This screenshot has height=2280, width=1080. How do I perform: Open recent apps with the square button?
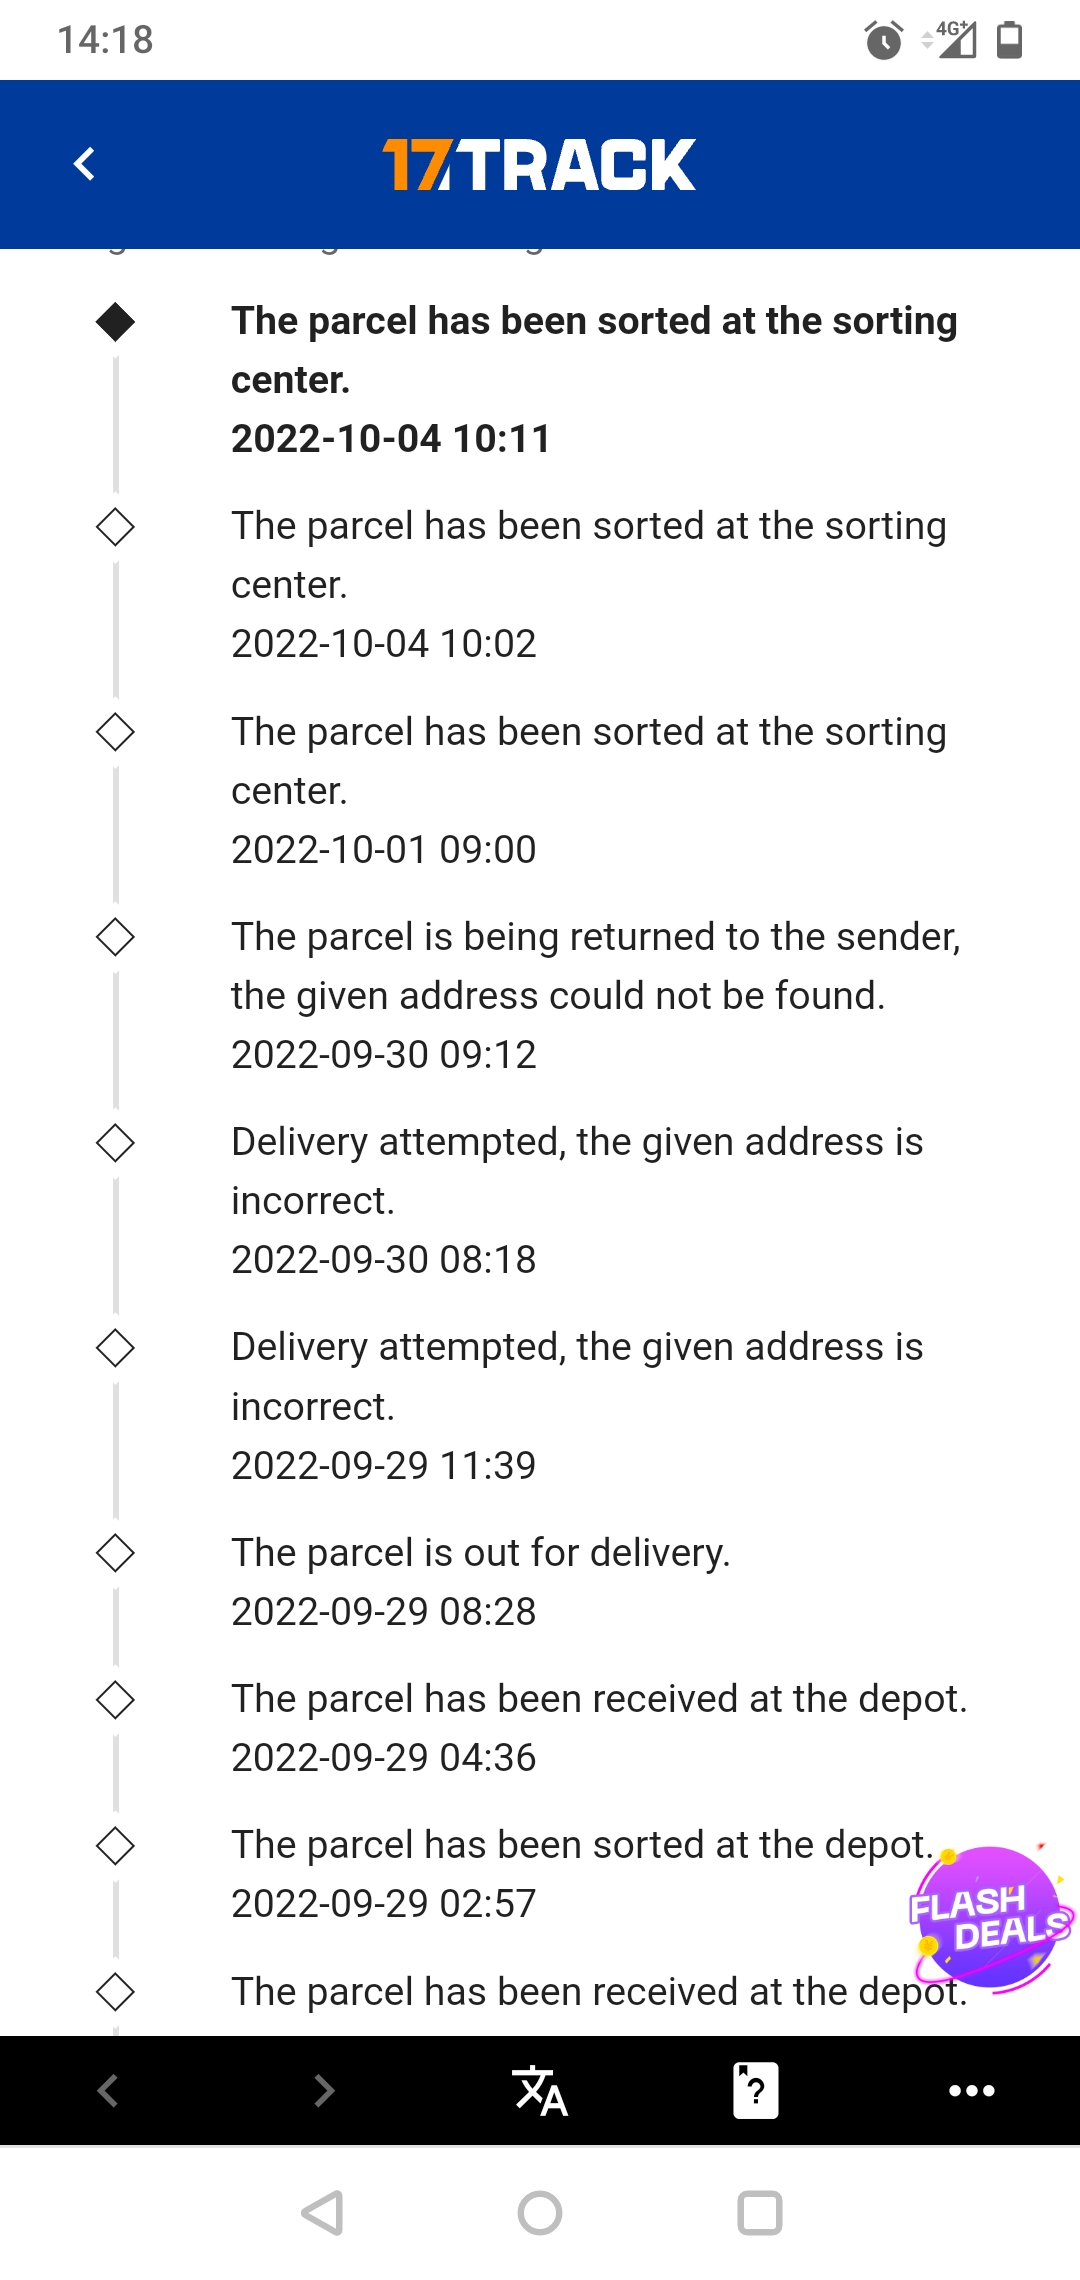point(759,2213)
